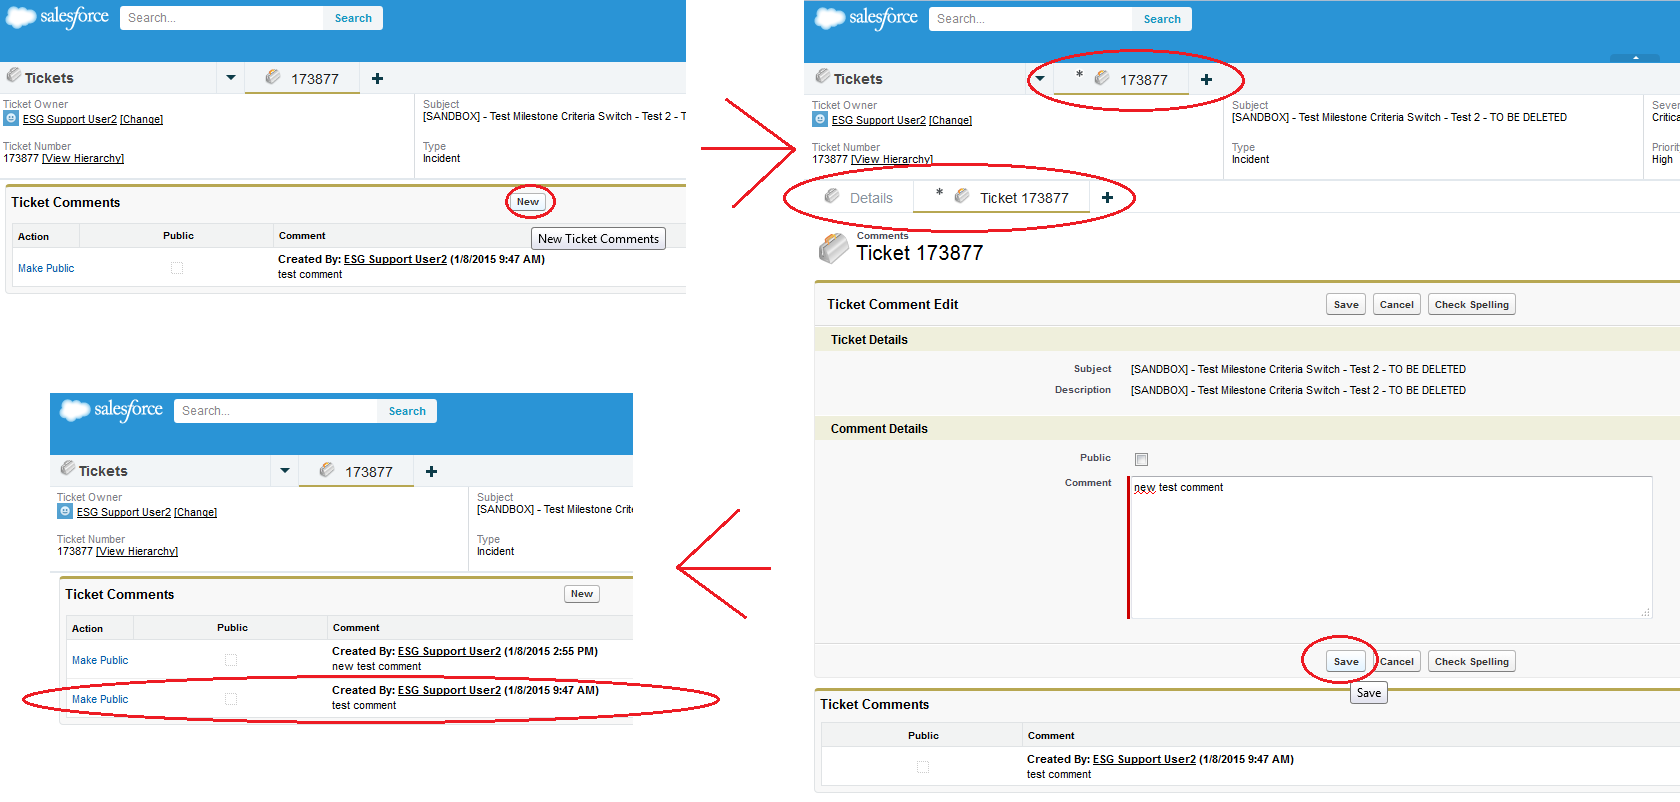Click the Comment text area resize handle
The image size is (1680, 802).
[1646, 612]
